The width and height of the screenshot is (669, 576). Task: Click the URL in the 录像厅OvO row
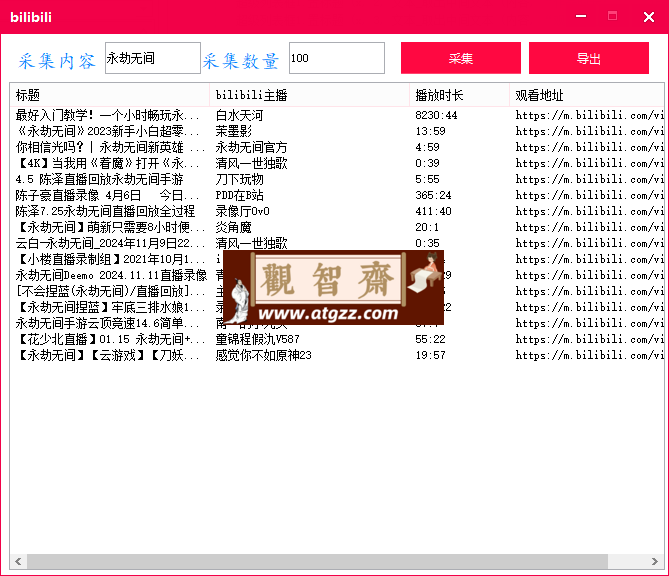point(589,211)
